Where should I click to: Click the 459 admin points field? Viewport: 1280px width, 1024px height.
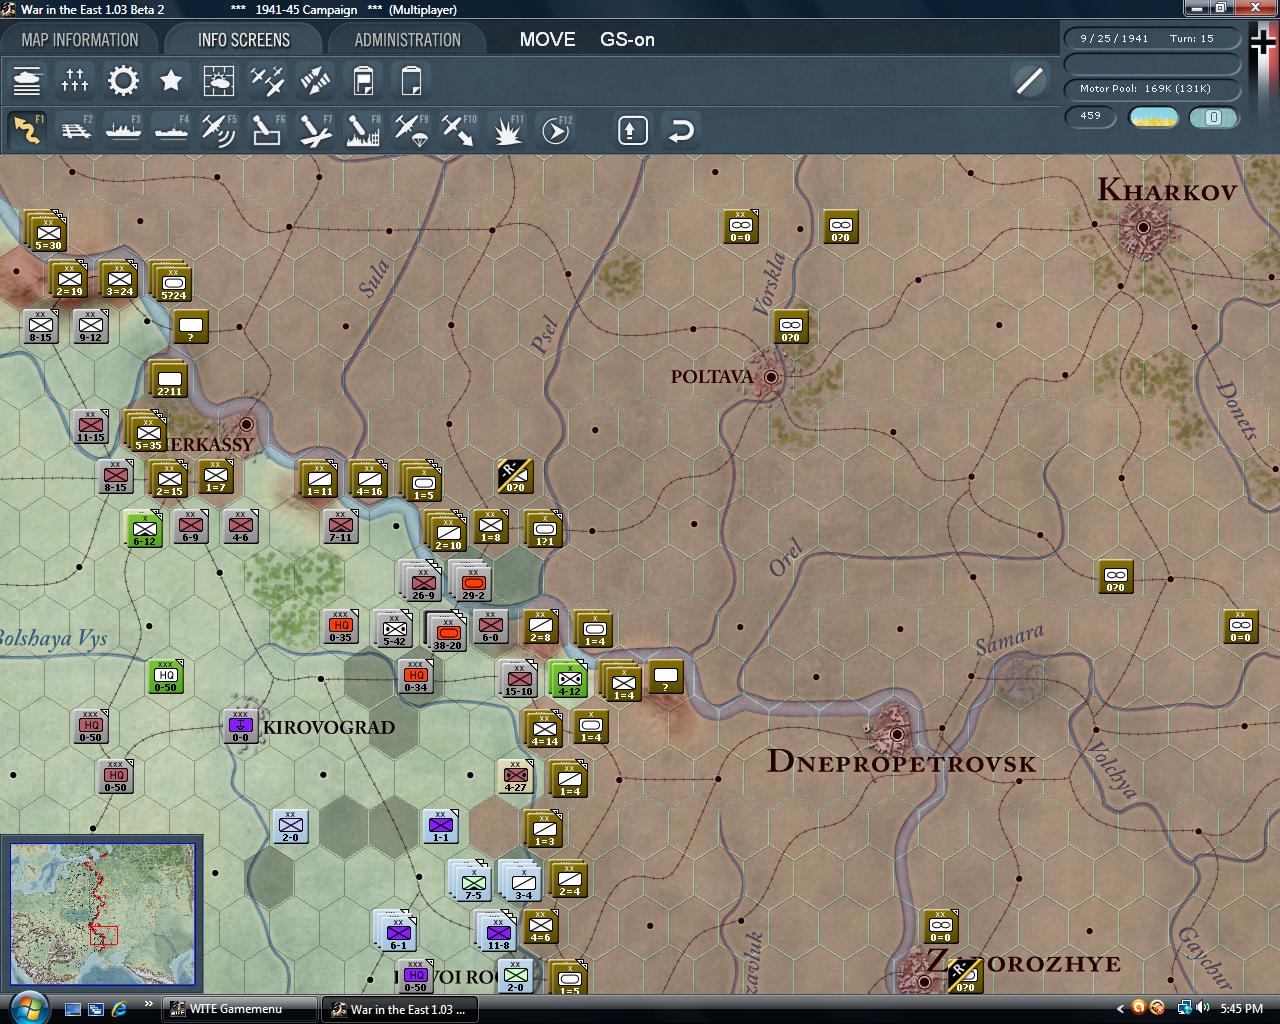1092,117
